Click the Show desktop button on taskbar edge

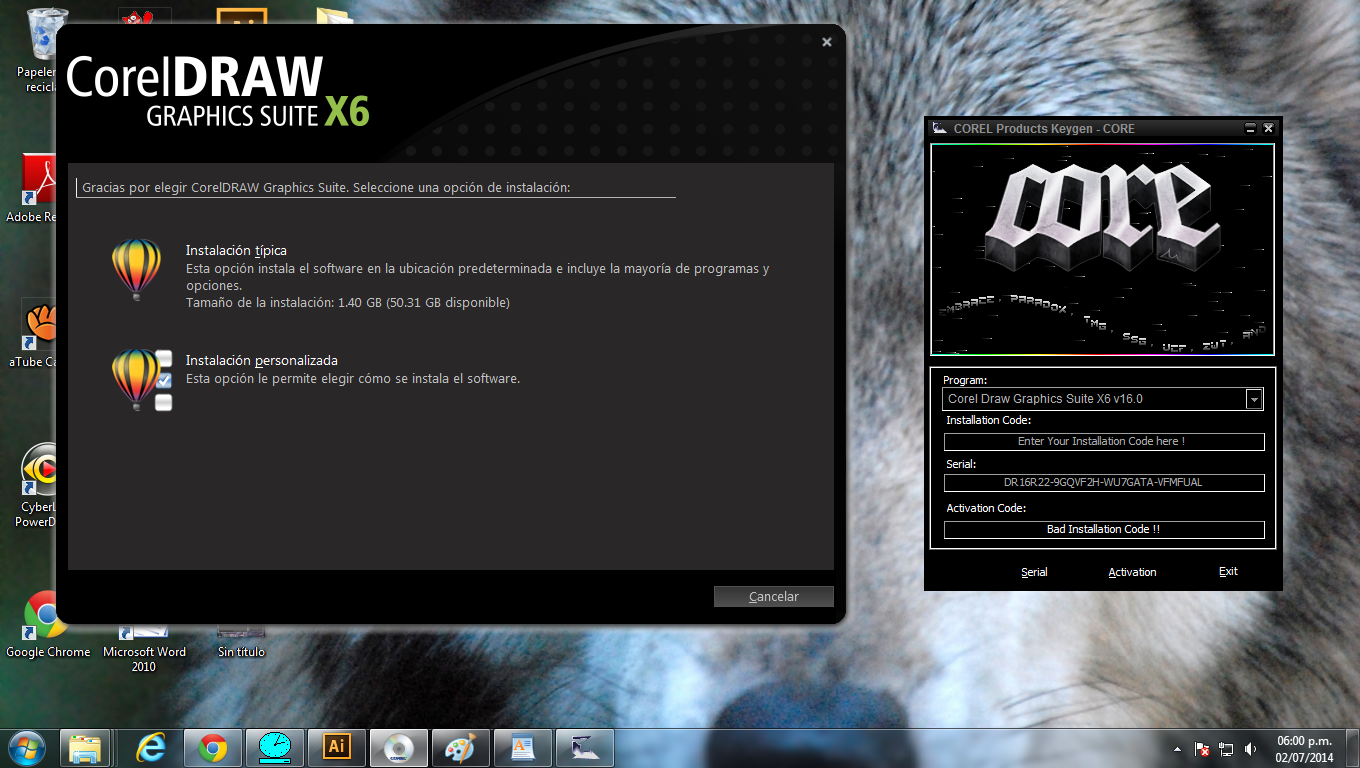pyautogui.click(x=1353, y=748)
